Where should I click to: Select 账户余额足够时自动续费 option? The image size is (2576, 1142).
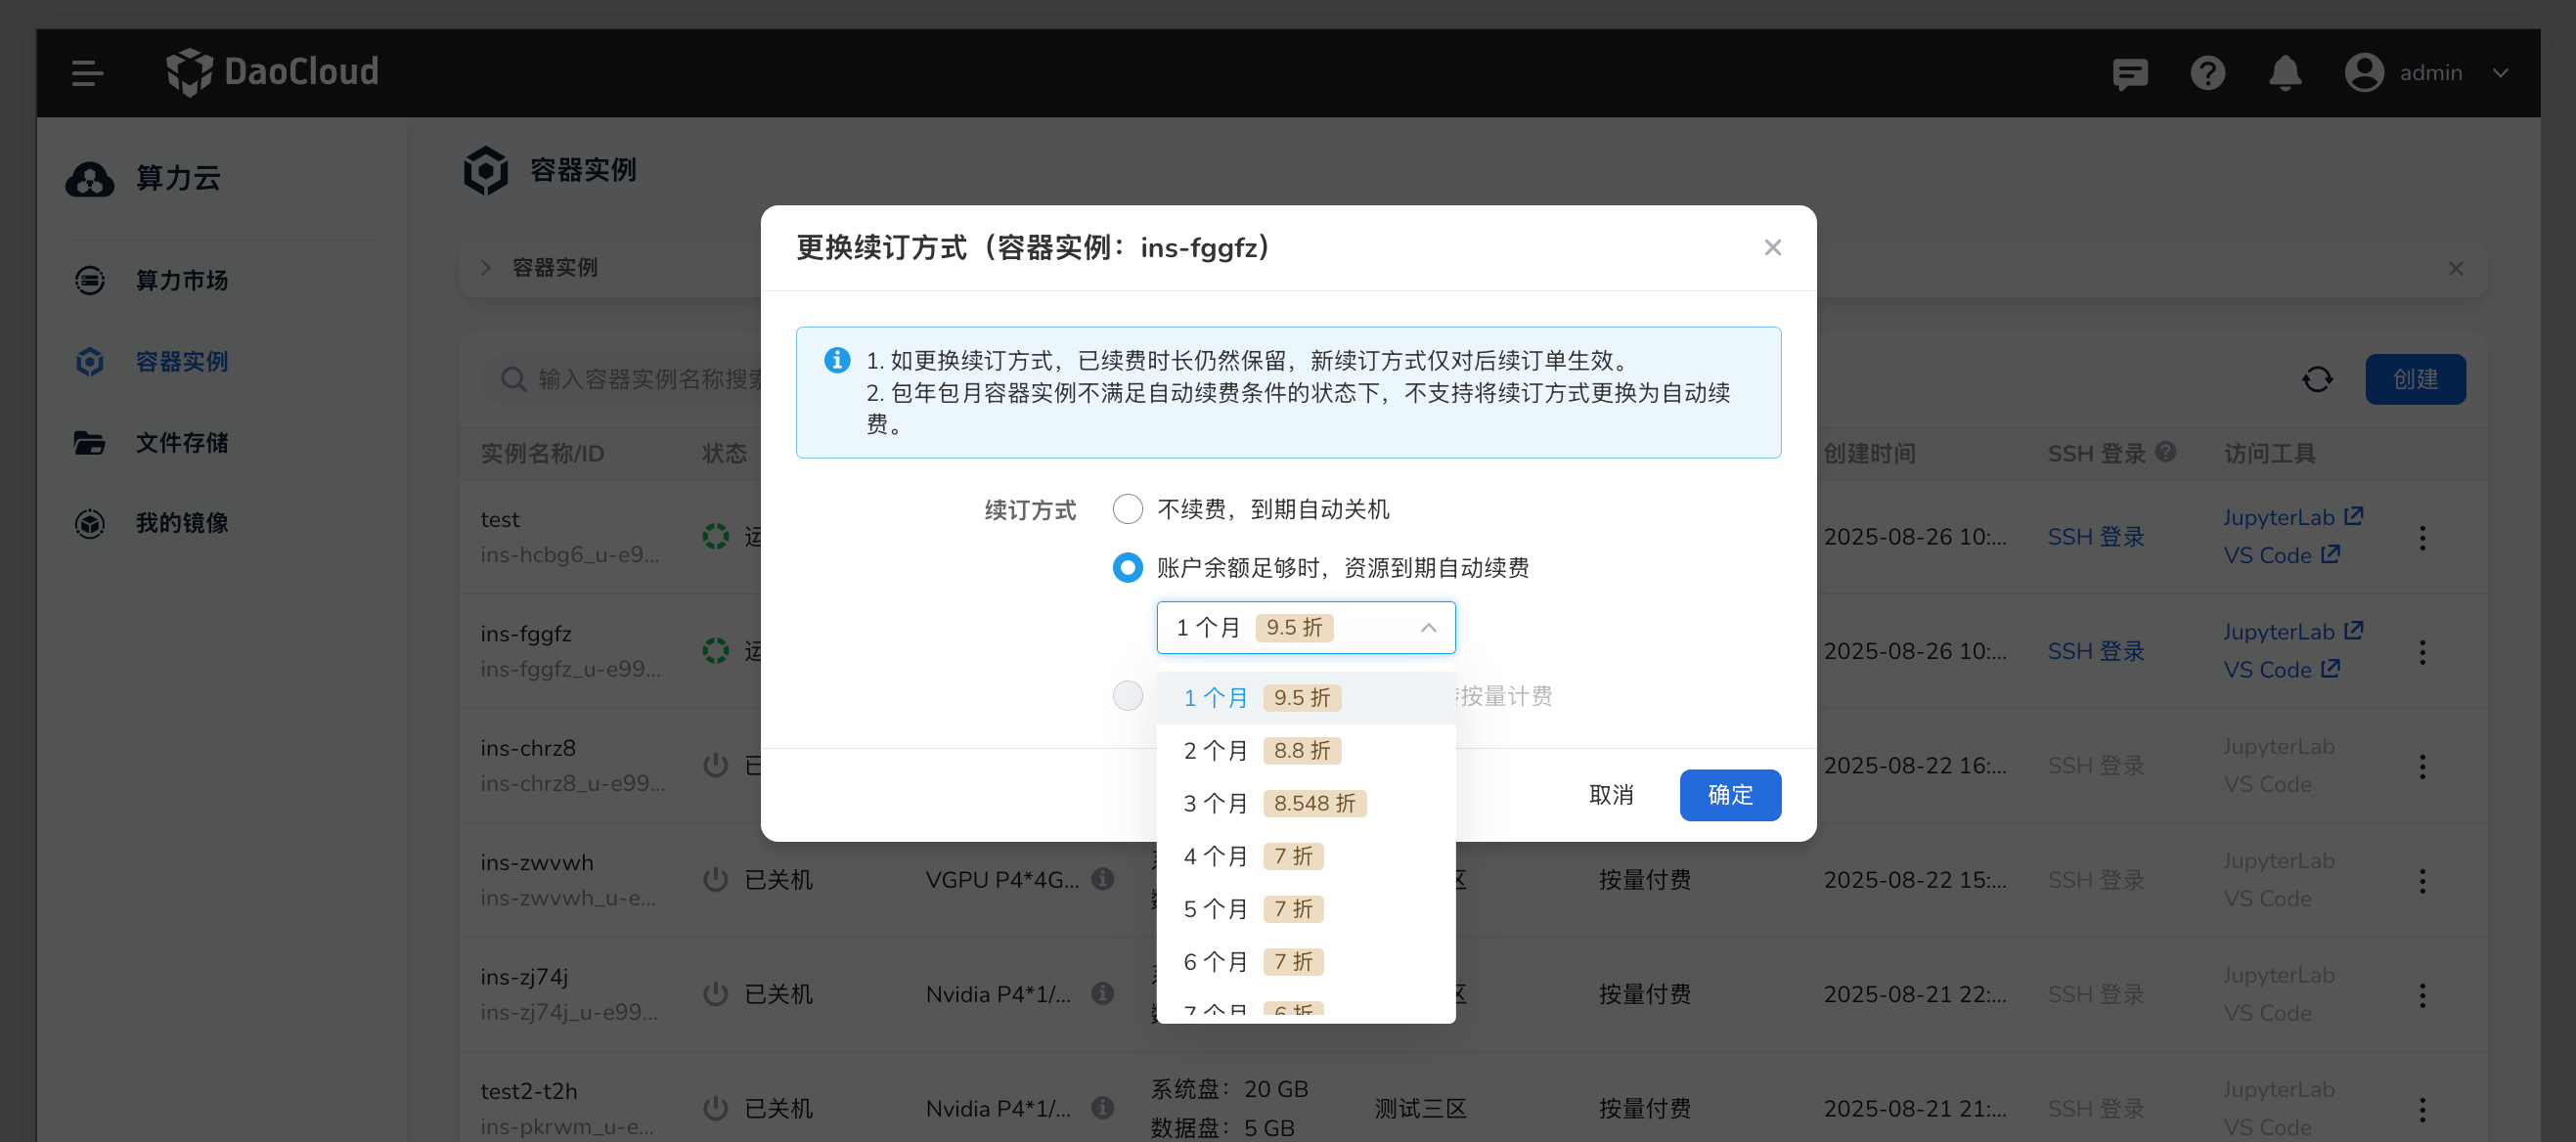[1128, 567]
